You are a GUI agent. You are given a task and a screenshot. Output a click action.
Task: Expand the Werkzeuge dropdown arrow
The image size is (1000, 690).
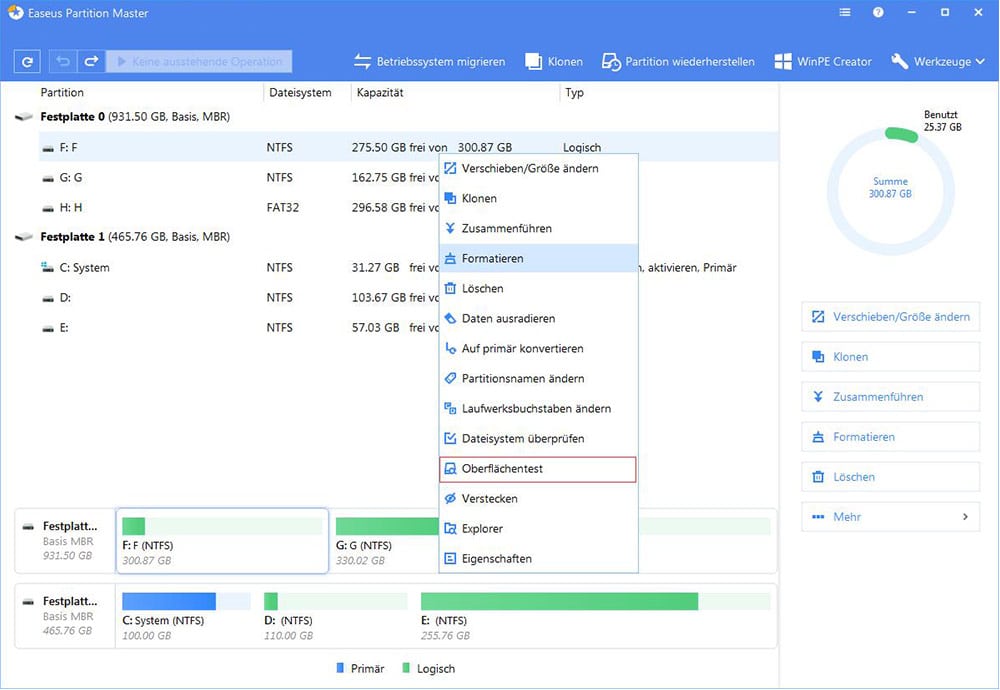click(981, 62)
